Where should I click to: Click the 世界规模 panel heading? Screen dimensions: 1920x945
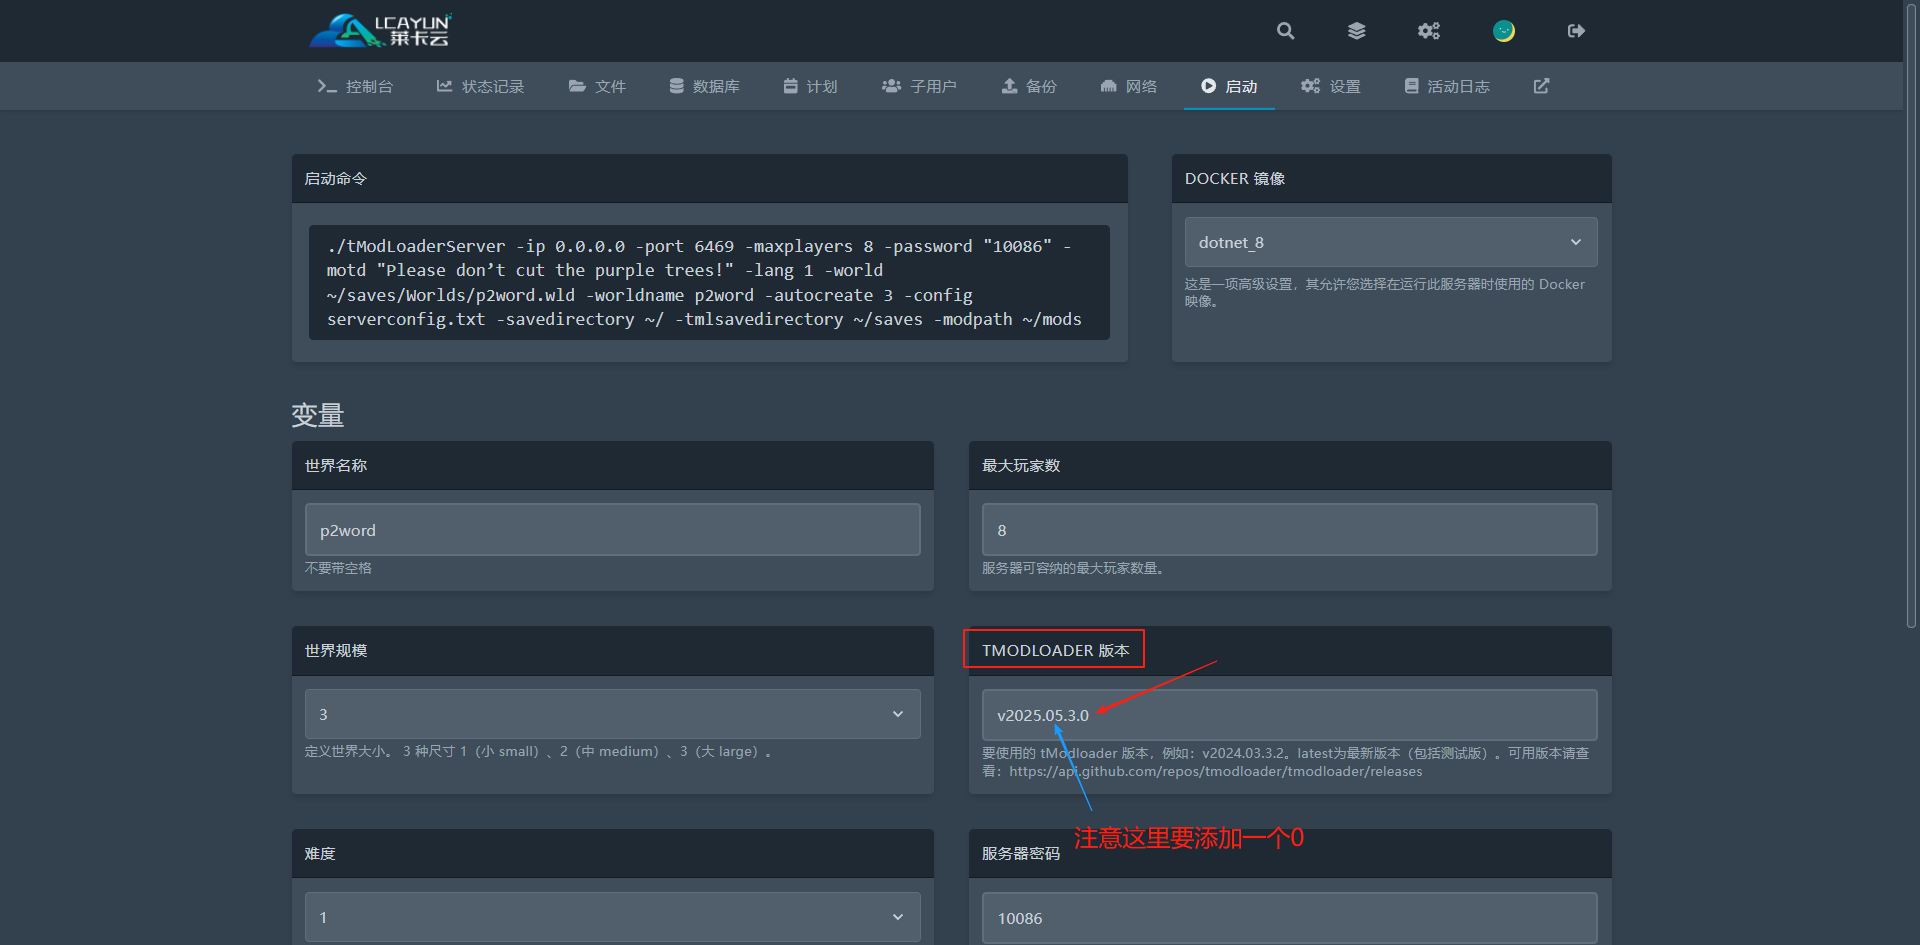click(336, 651)
